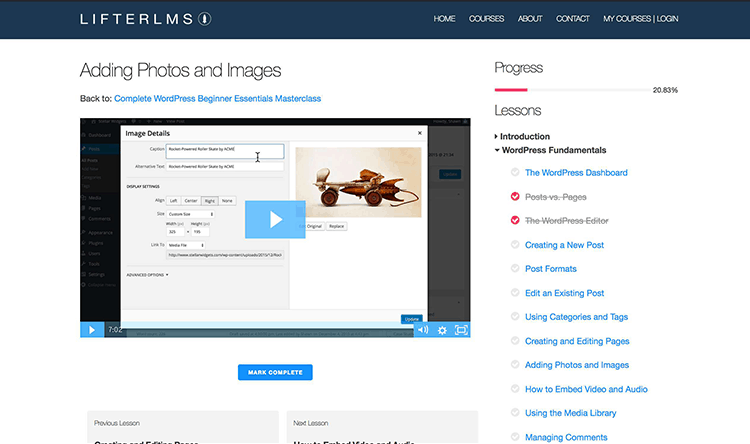Screen dimensions: 750x444
Task: Click the small play icon in the video control bar
Action: pos(92,330)
